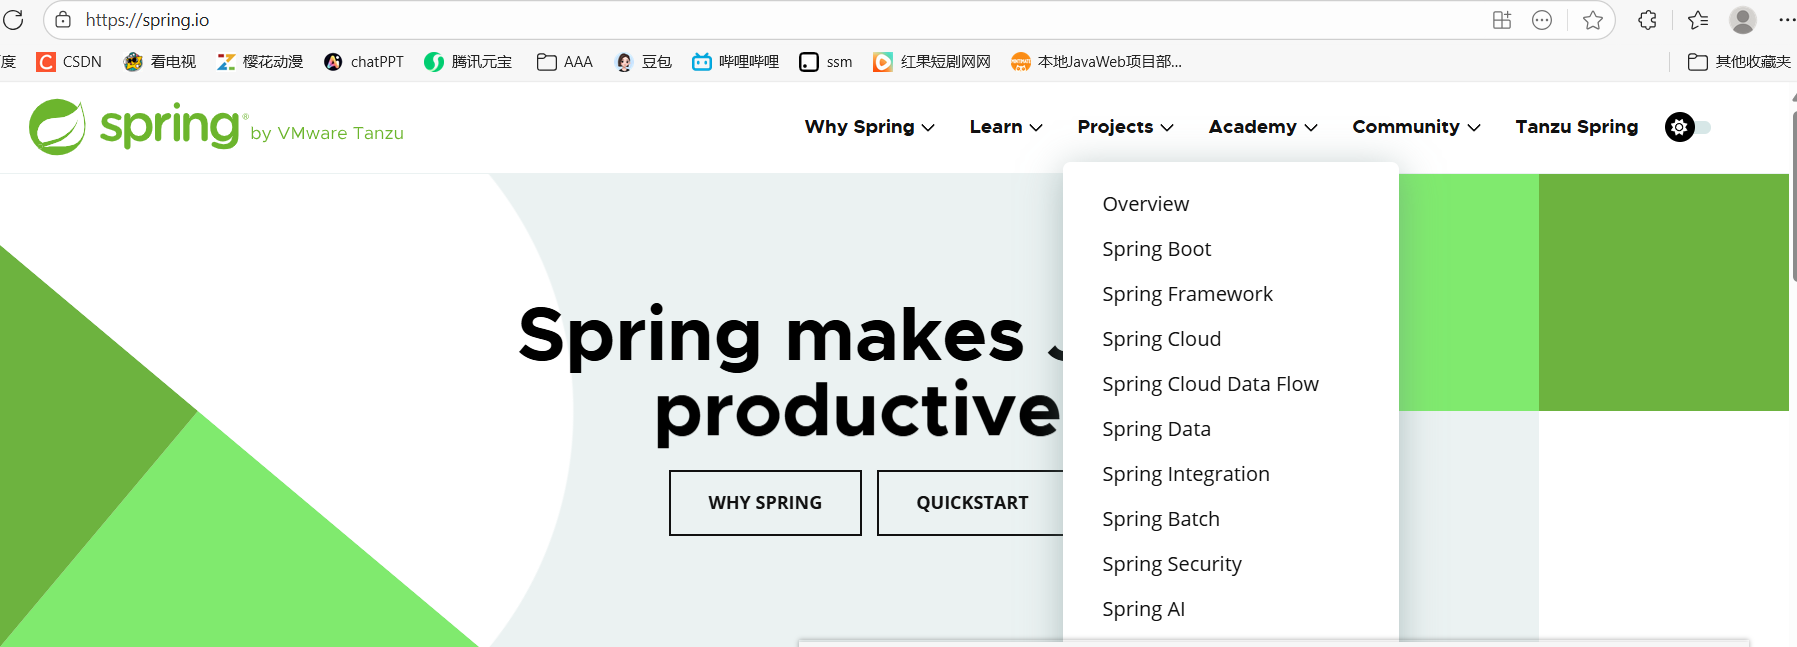Collapse the Projects menu
Viewport: 1797px width, 647px height.
click(1125, 127)
